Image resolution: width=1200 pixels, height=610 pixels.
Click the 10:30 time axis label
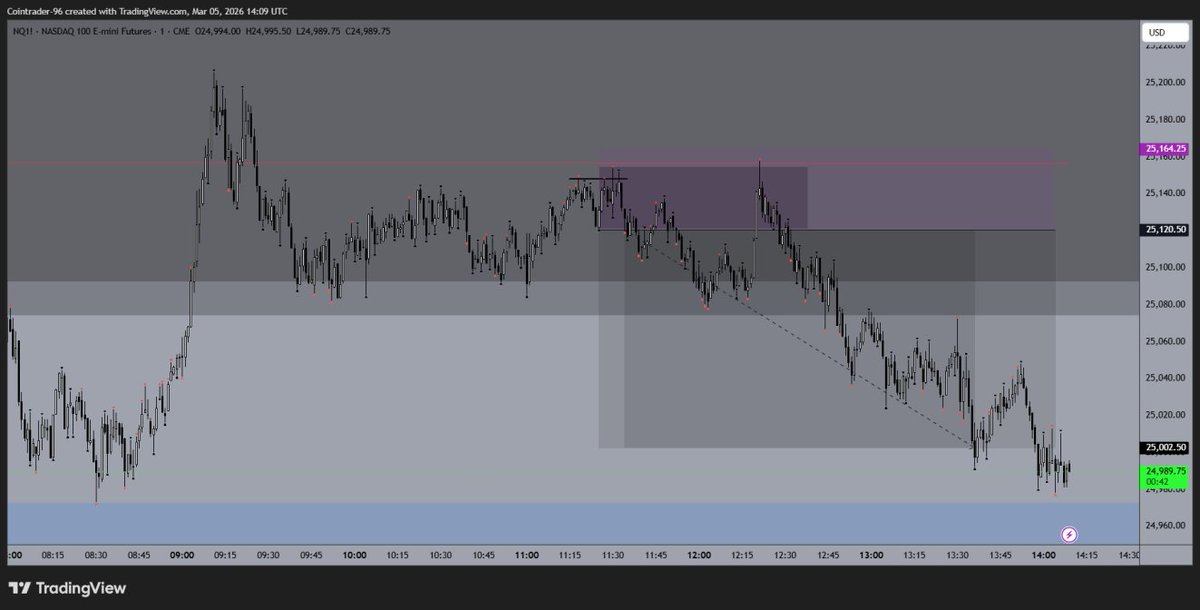(441, 555)
